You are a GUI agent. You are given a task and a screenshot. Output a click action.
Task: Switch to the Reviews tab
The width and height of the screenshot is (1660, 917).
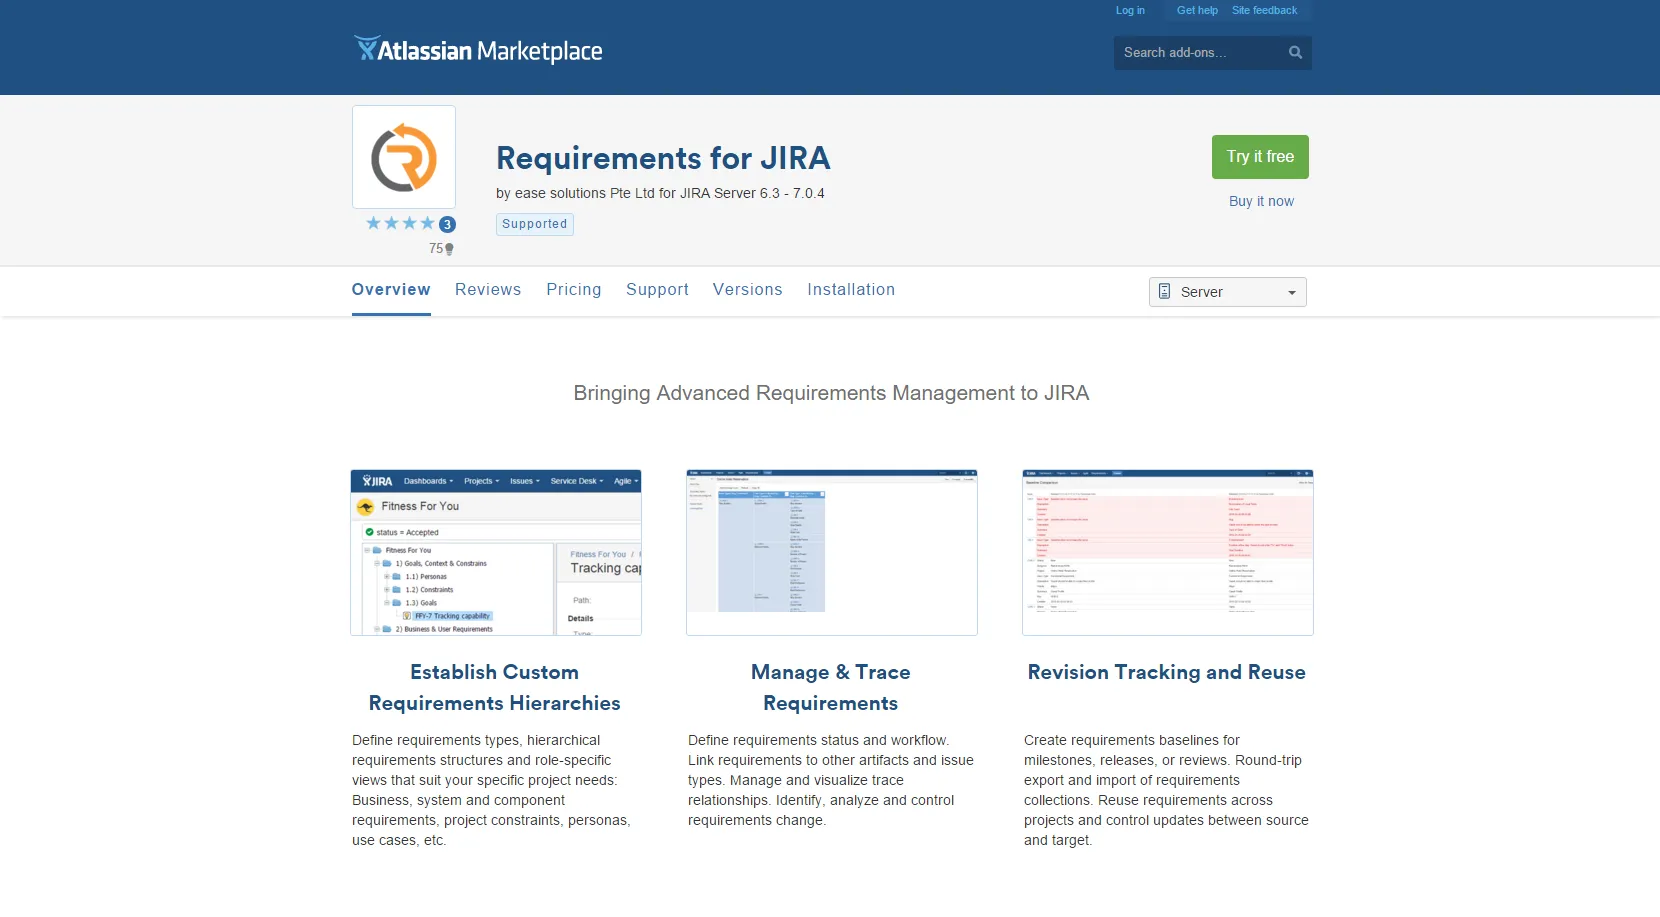click(x=488, y=289)
